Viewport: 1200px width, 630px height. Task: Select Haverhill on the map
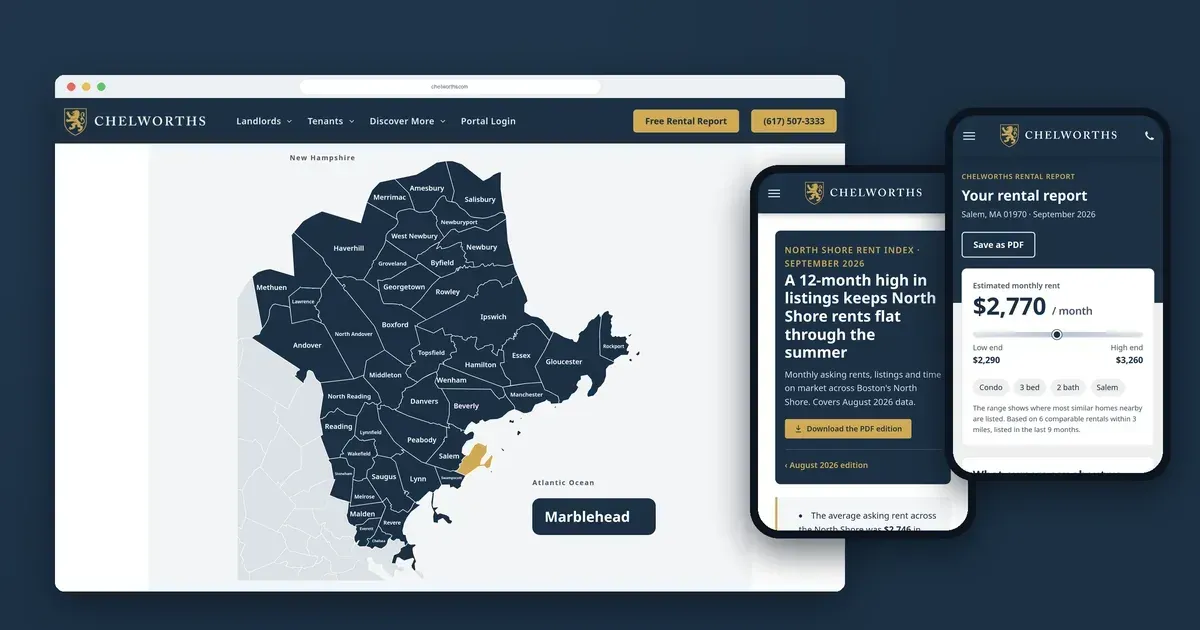pyautogui.click(x=349, y=248)
